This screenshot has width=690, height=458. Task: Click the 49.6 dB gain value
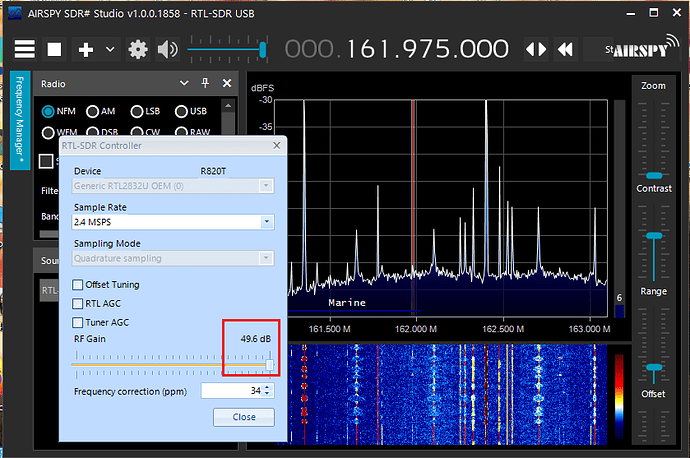(255, 339)
